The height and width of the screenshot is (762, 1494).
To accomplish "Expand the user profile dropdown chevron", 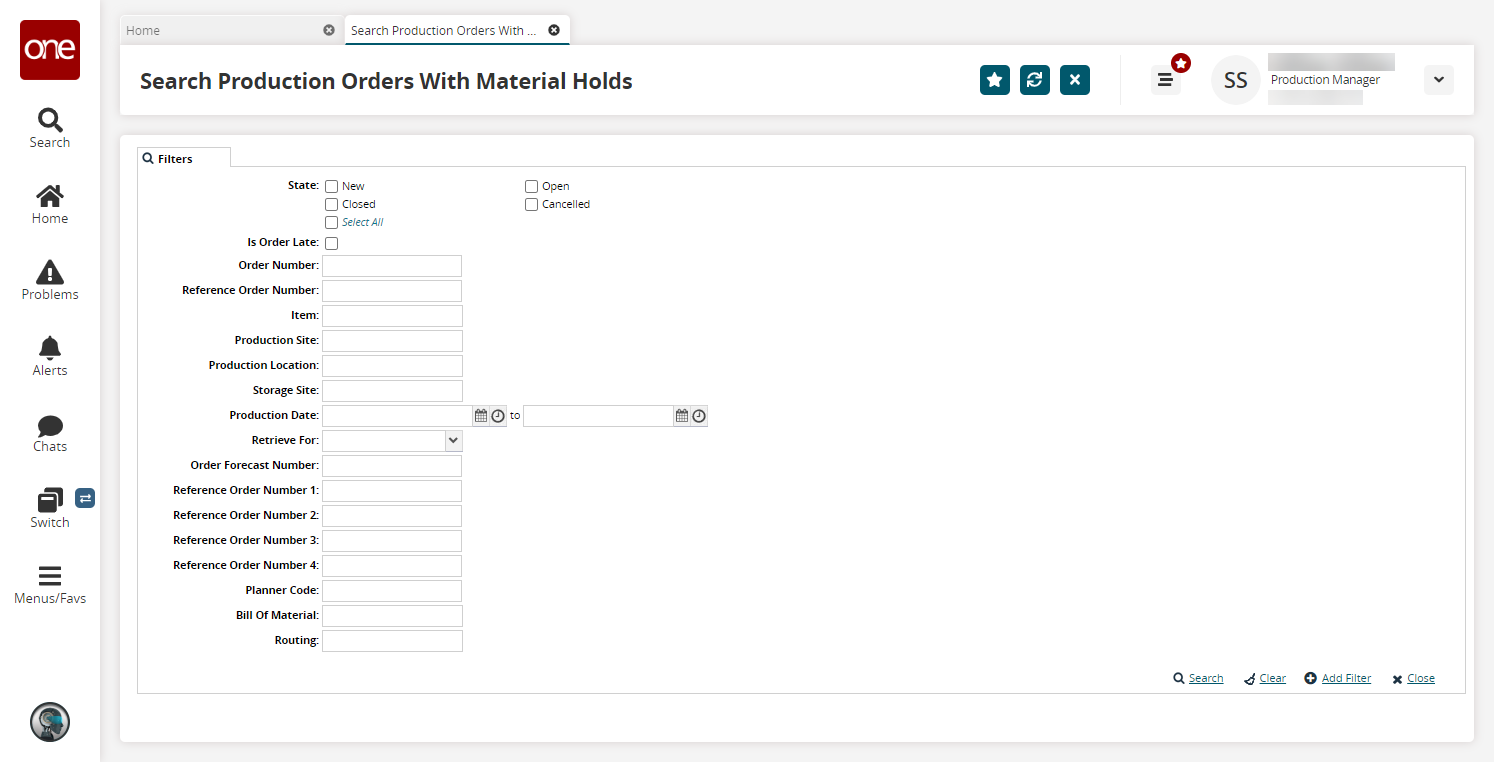I will (x=1438, y=80).
